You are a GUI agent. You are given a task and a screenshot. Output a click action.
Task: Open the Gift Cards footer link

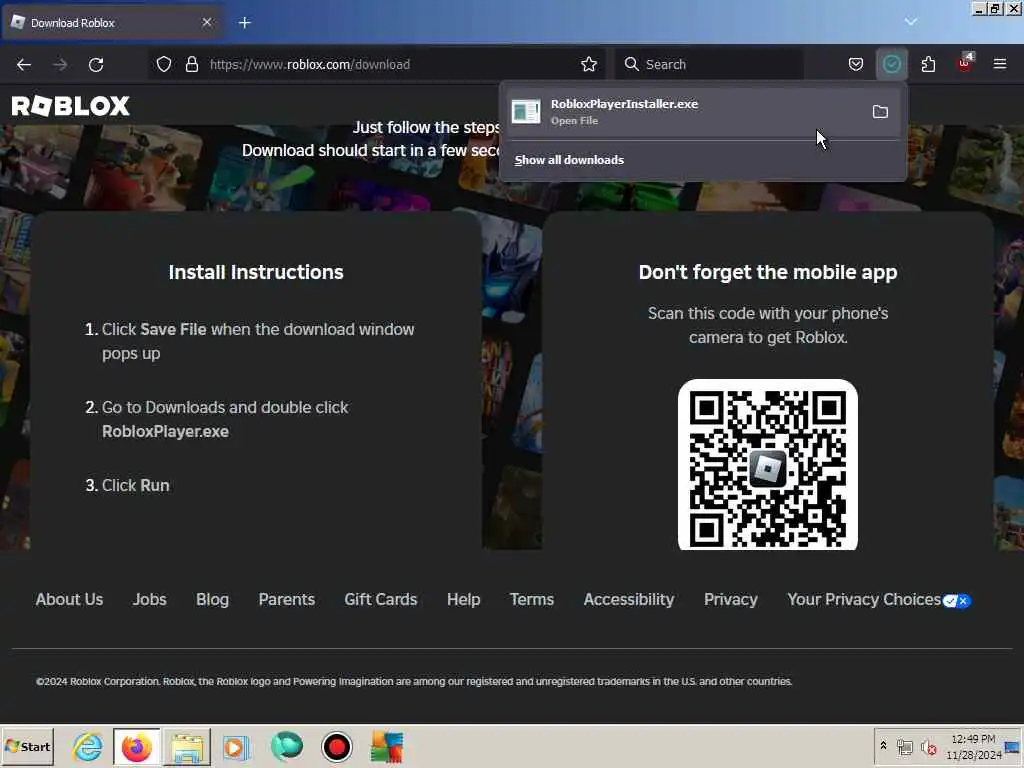click(381, 600)
